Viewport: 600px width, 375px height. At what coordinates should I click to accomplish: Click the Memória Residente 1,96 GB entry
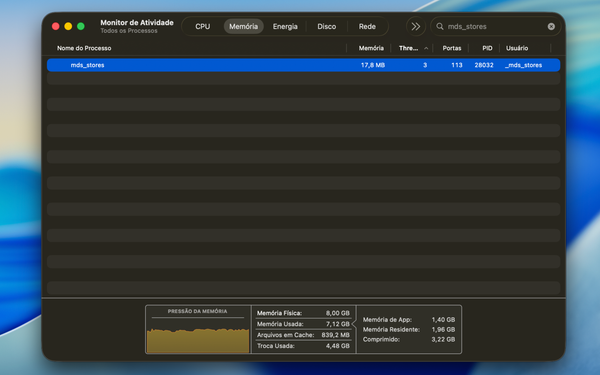[409, 329]
